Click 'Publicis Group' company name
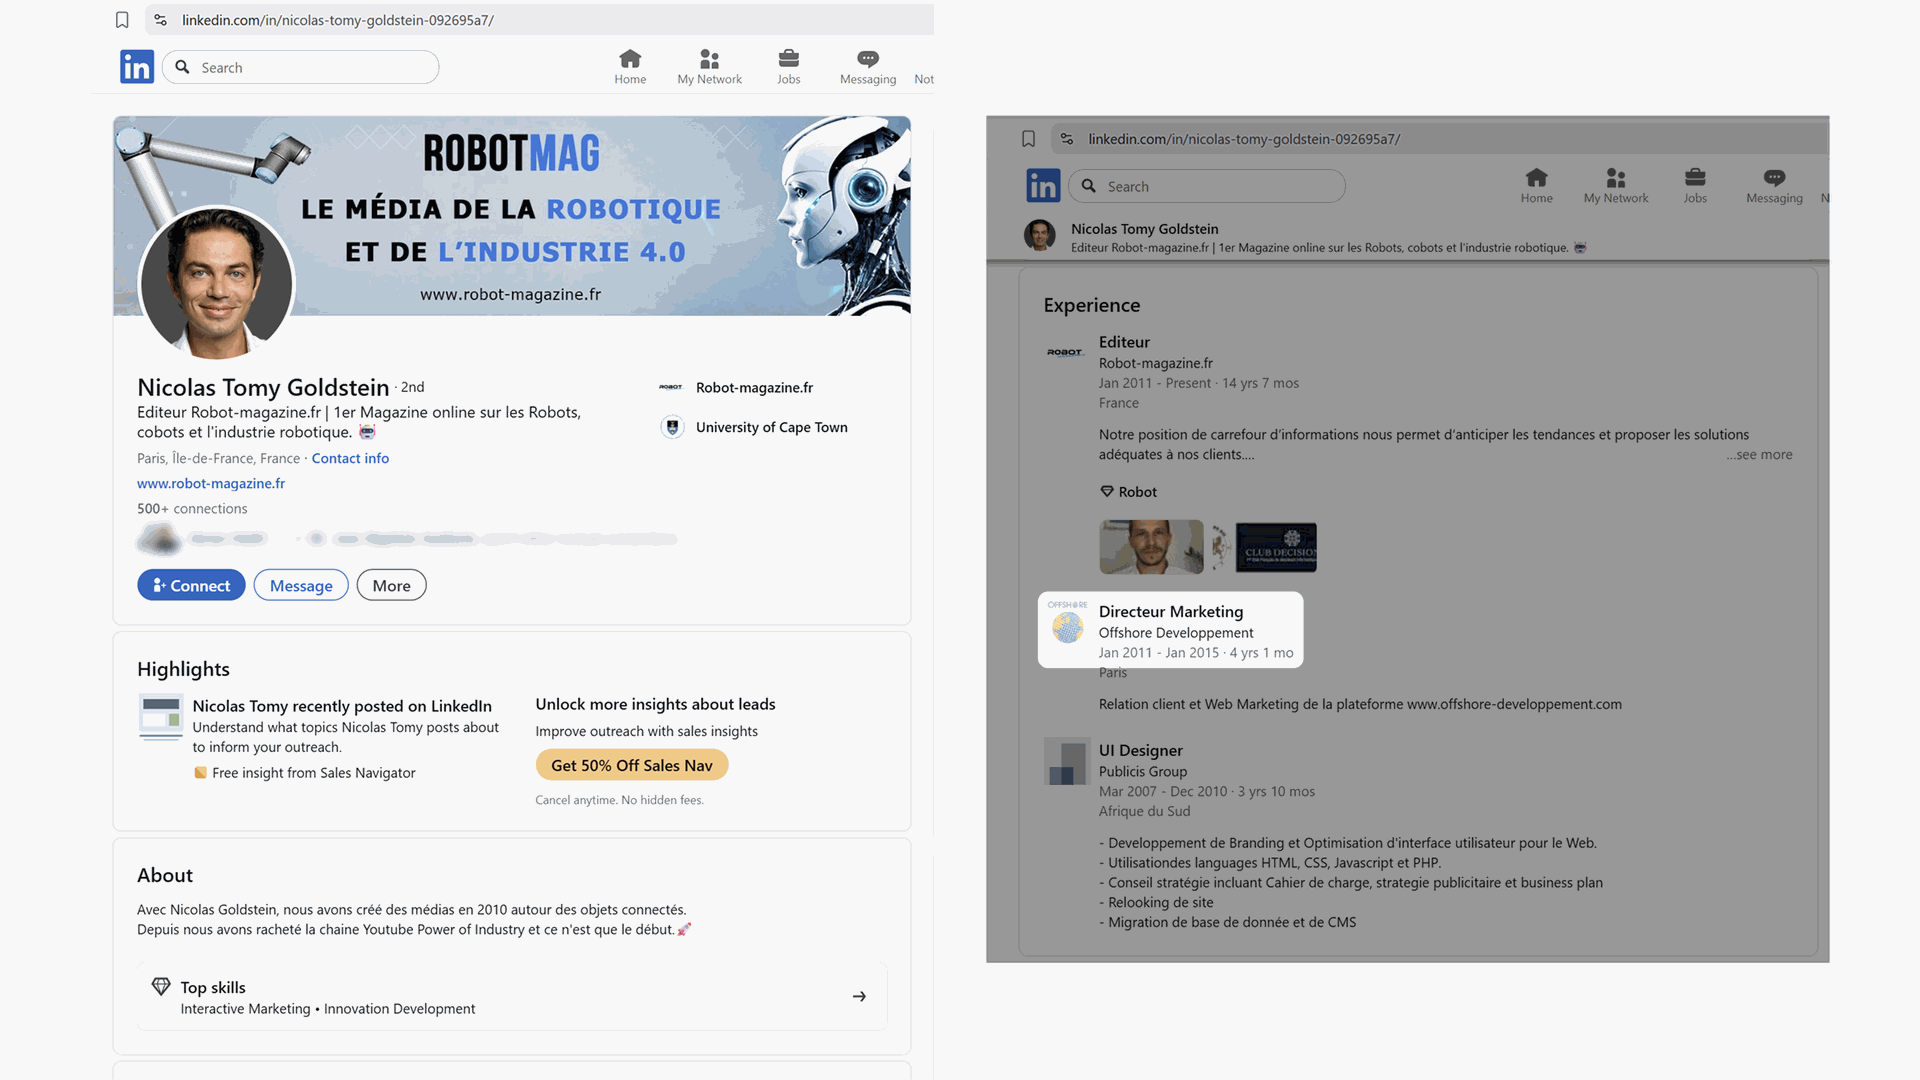The width and height of the screenshot is (1920, 1080). 1142,772
